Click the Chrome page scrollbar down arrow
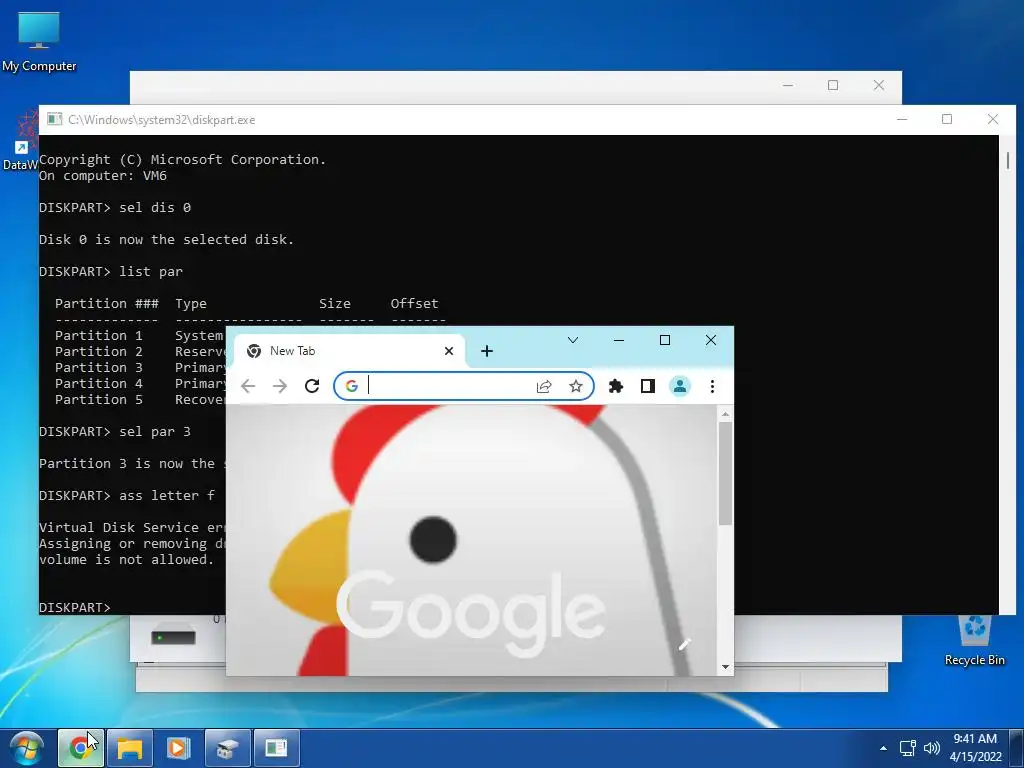The width and height of the screenshot is (1024, 768). 725,667
